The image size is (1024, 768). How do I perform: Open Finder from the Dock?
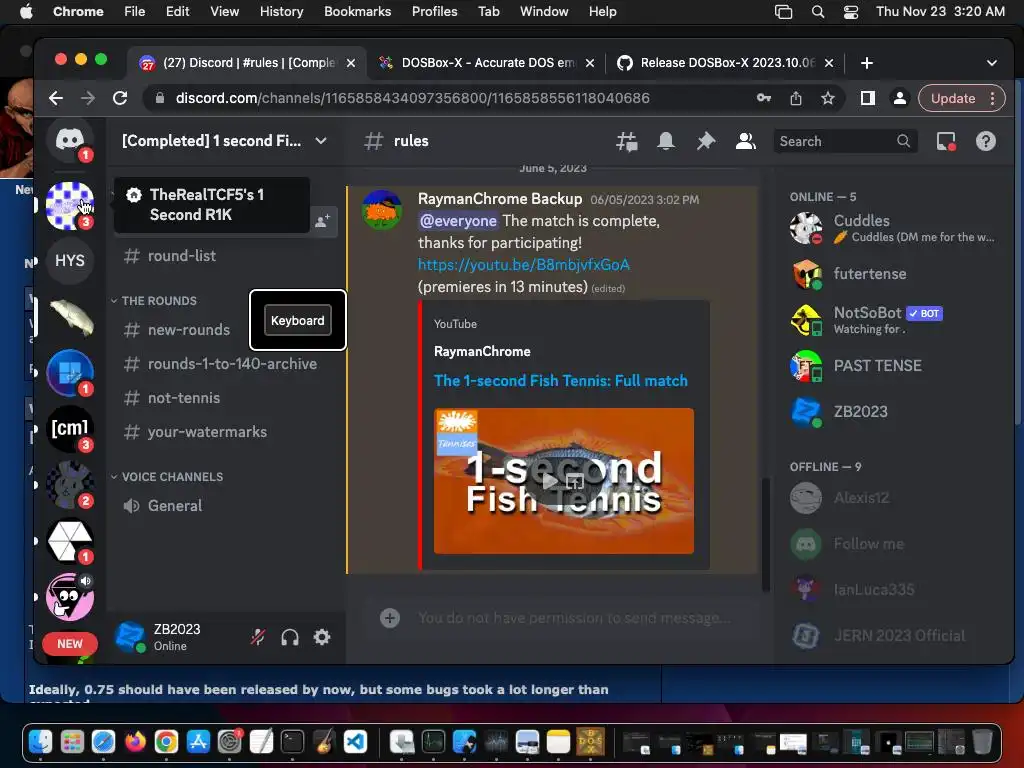click(40, 742)
